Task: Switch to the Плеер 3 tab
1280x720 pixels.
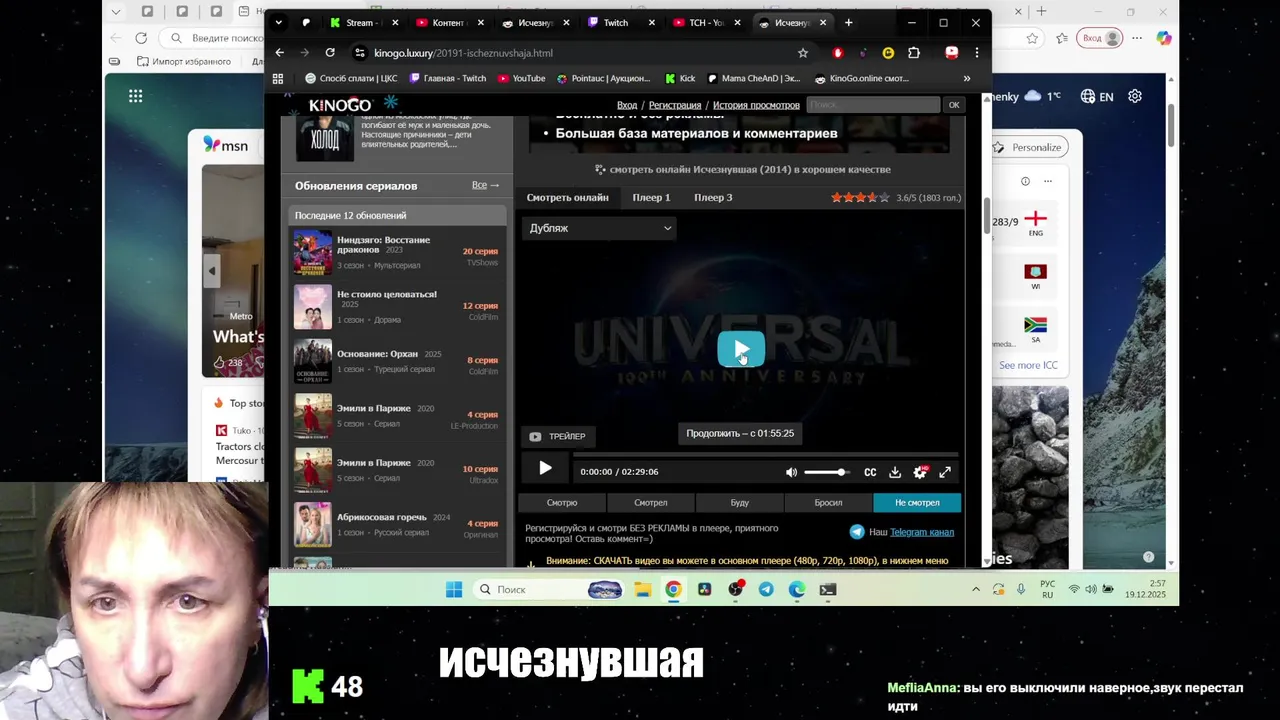Action: [713, 197]
